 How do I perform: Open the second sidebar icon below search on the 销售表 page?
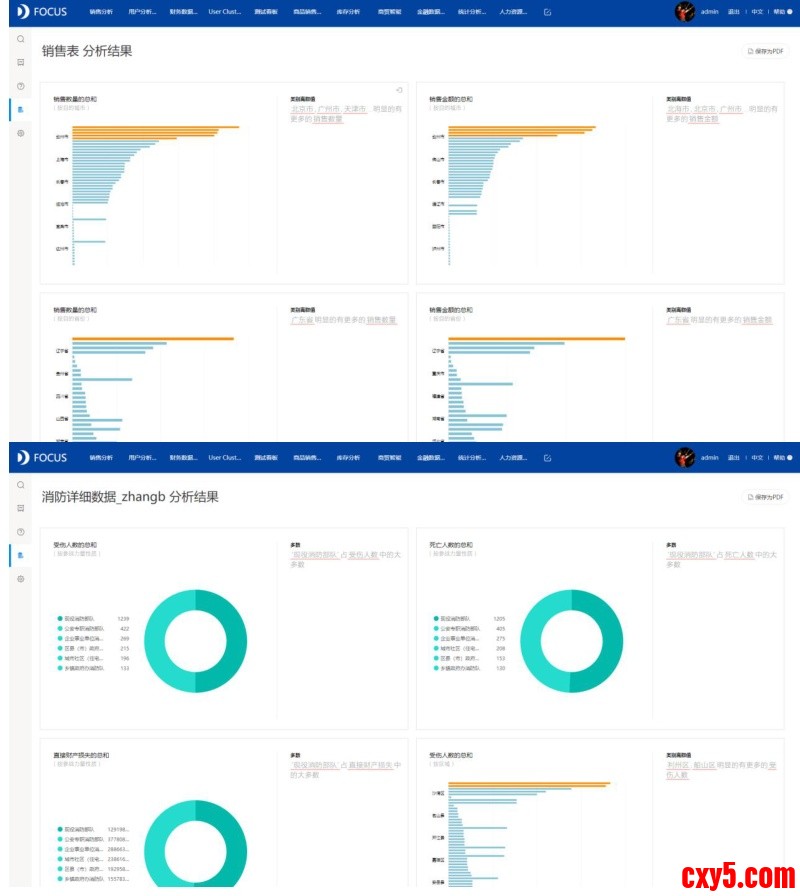pyautogui.click(x=21, y=62)
